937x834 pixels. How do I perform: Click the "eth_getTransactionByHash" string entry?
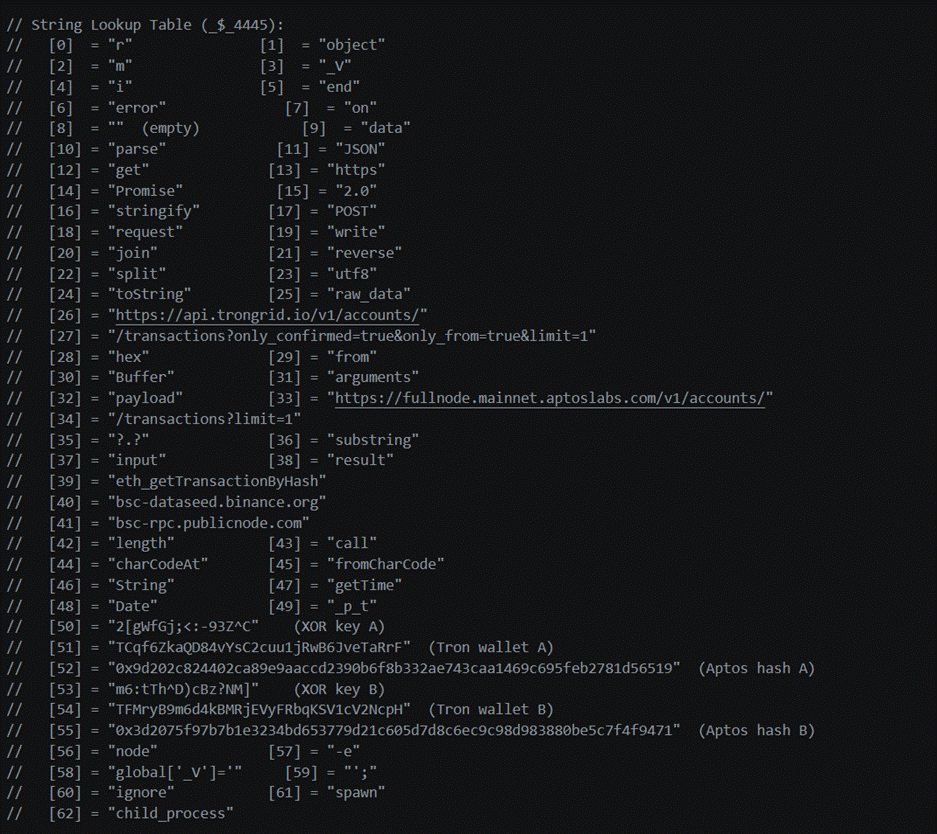pyautogui.click(x=217, y=481)
